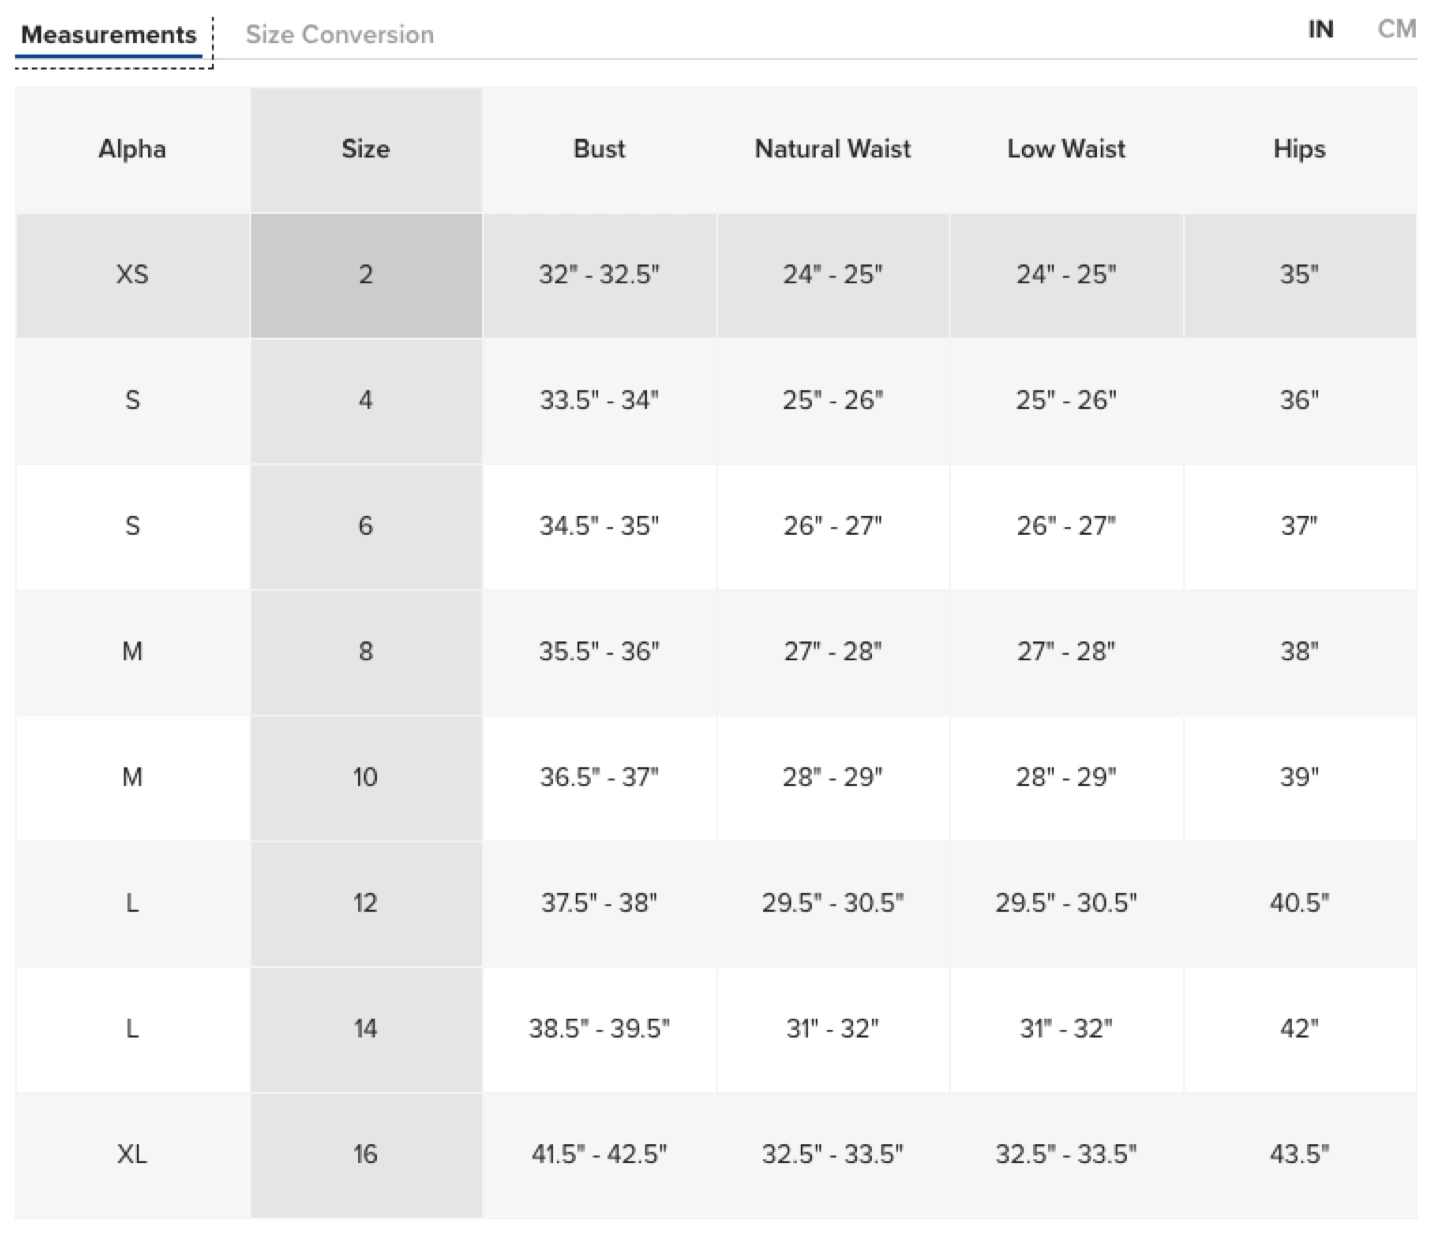Switch units to CM

point(1396,29)
